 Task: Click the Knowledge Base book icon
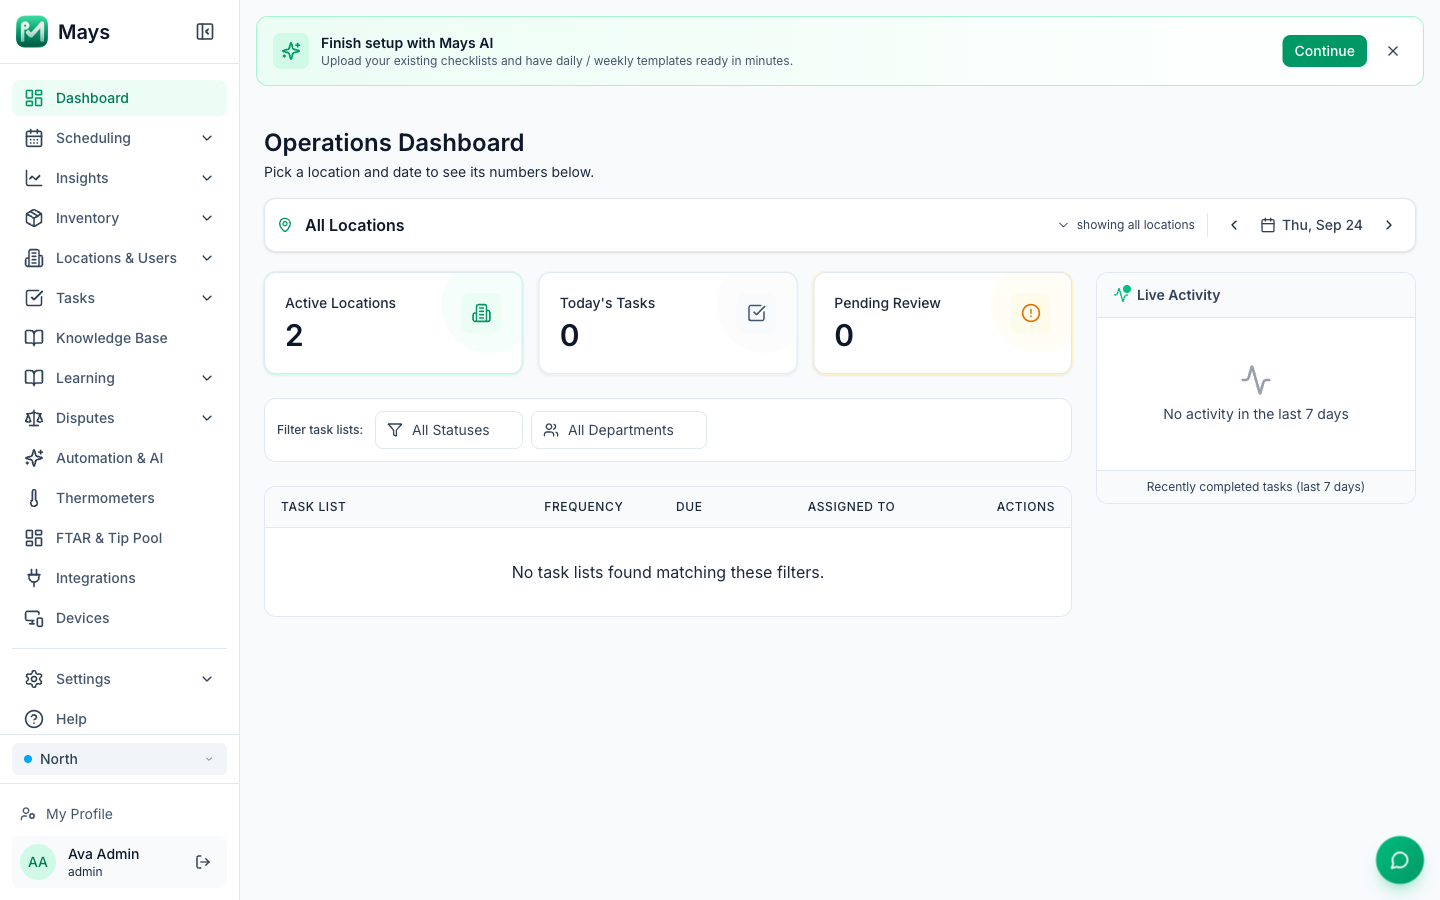coord(34,338)
